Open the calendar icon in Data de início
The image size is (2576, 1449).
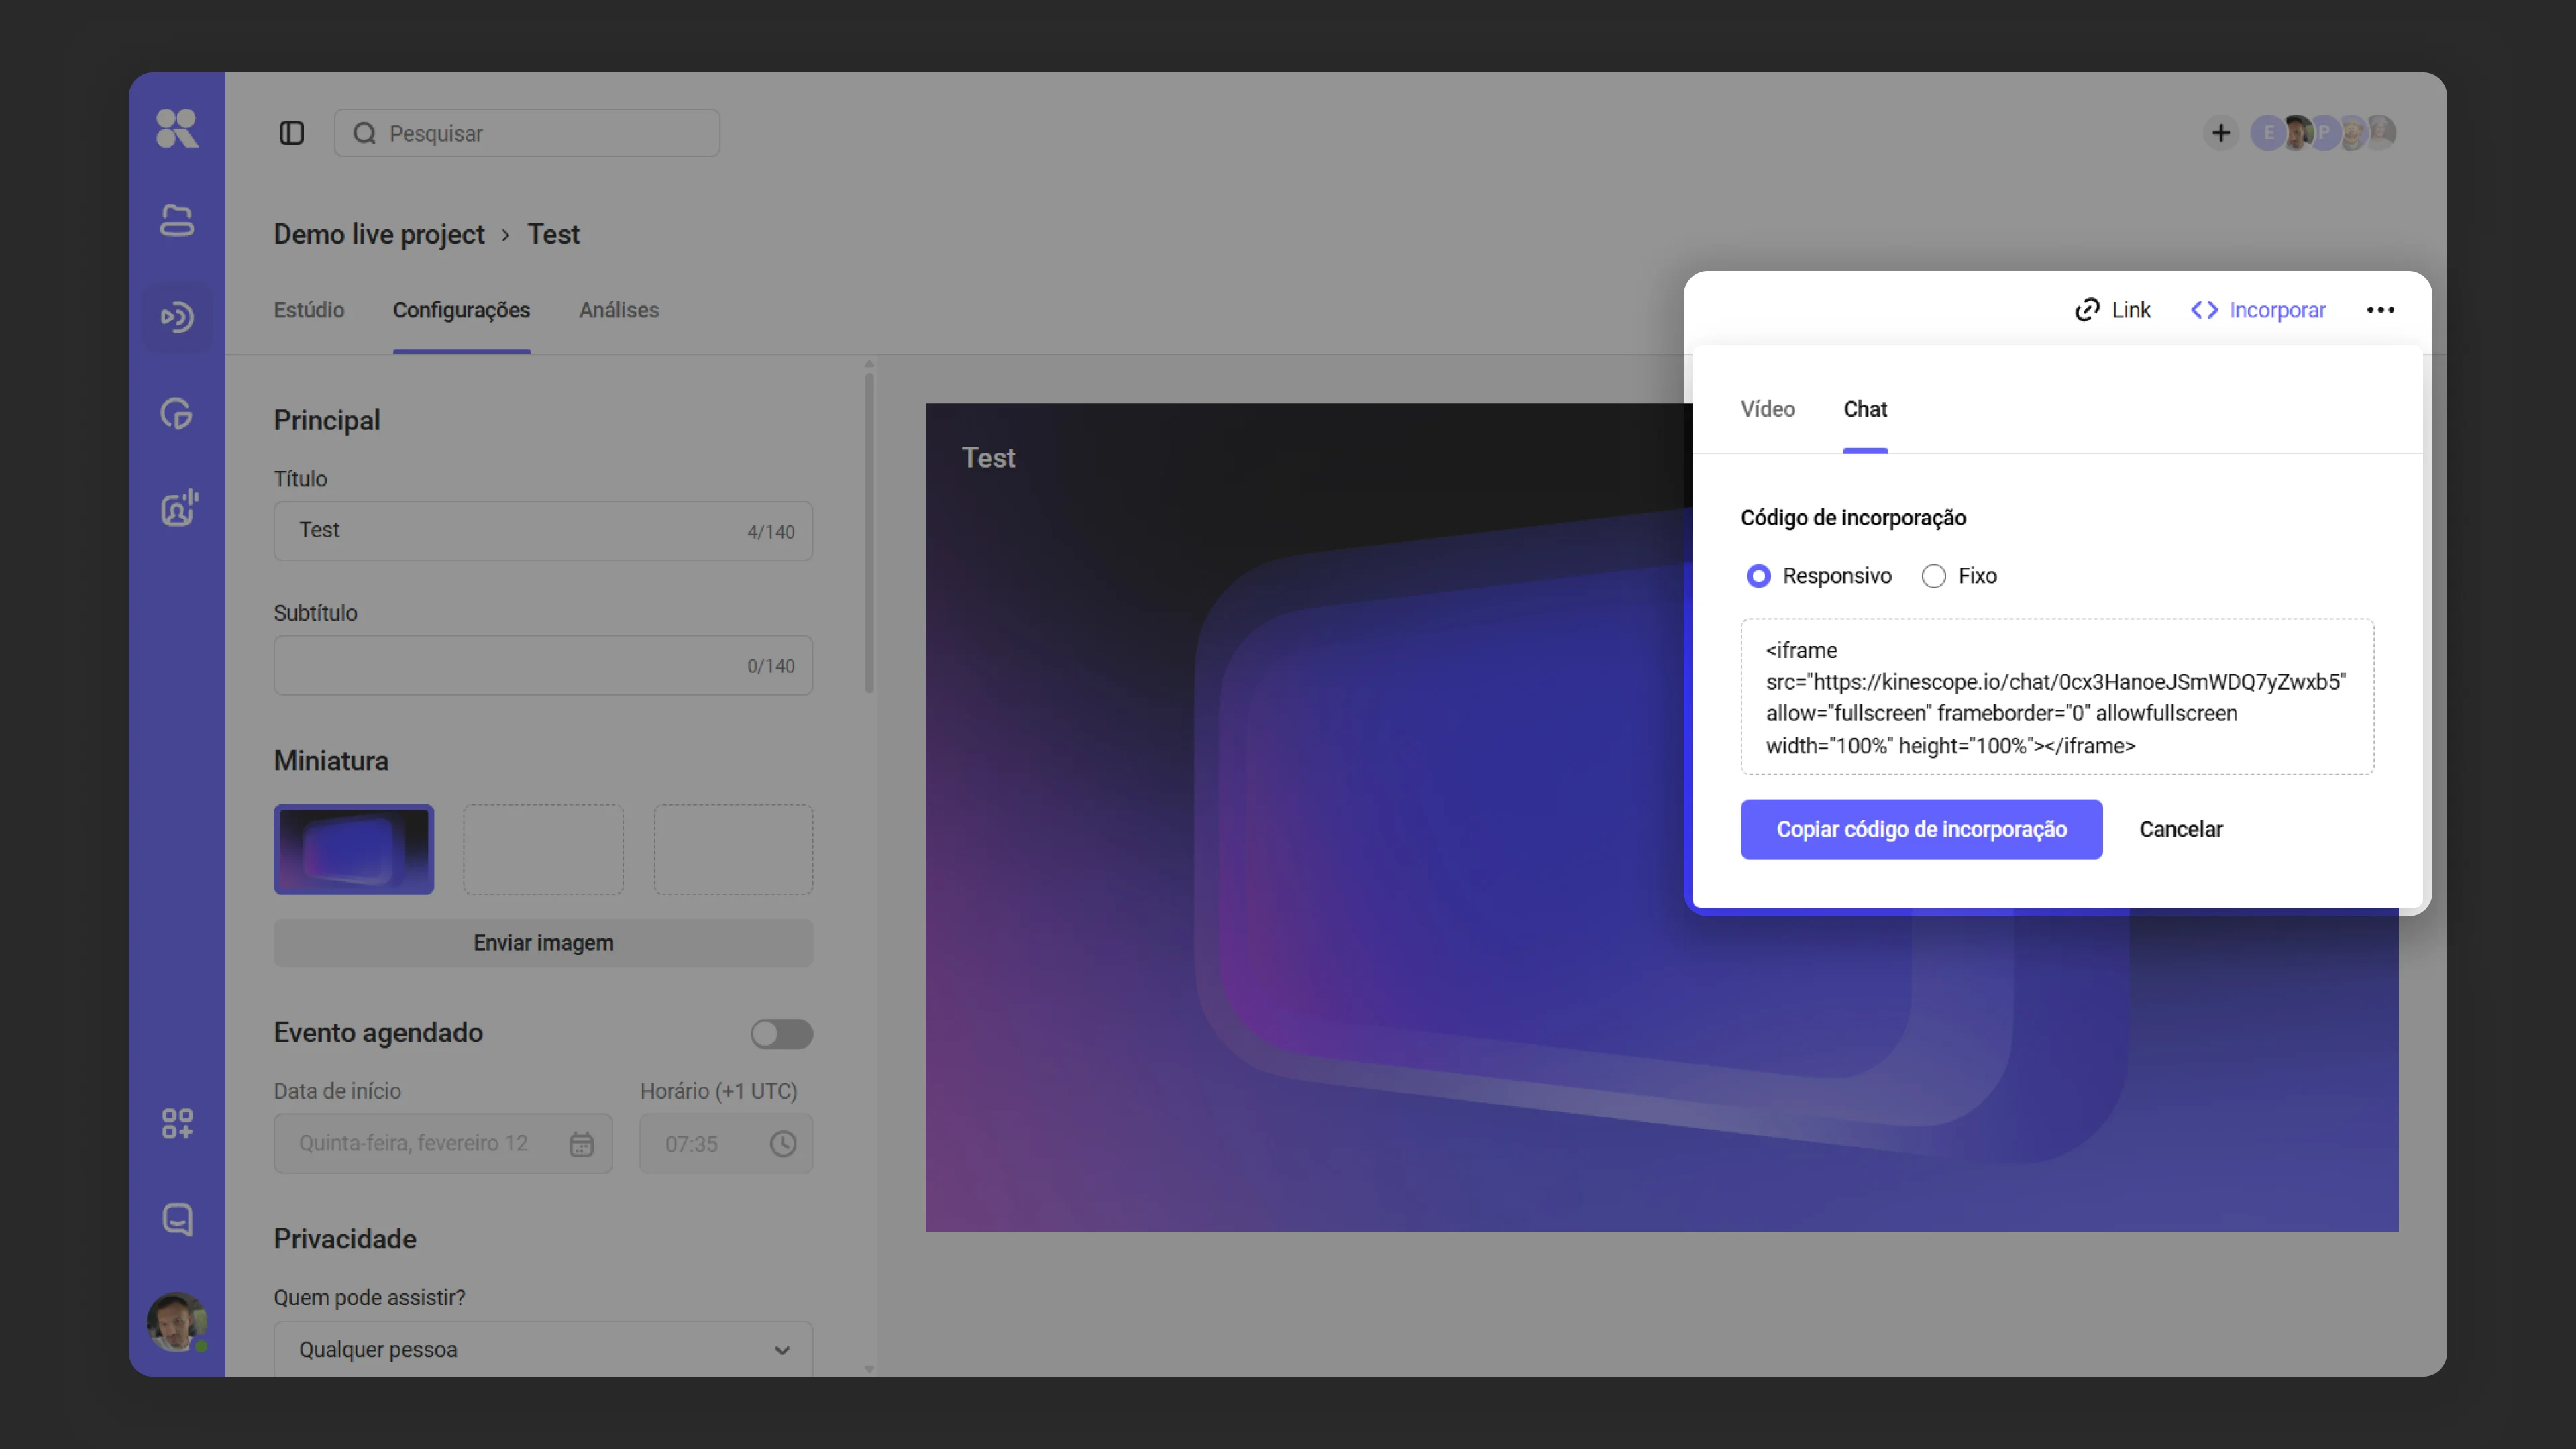click(x=581, y=1144)
